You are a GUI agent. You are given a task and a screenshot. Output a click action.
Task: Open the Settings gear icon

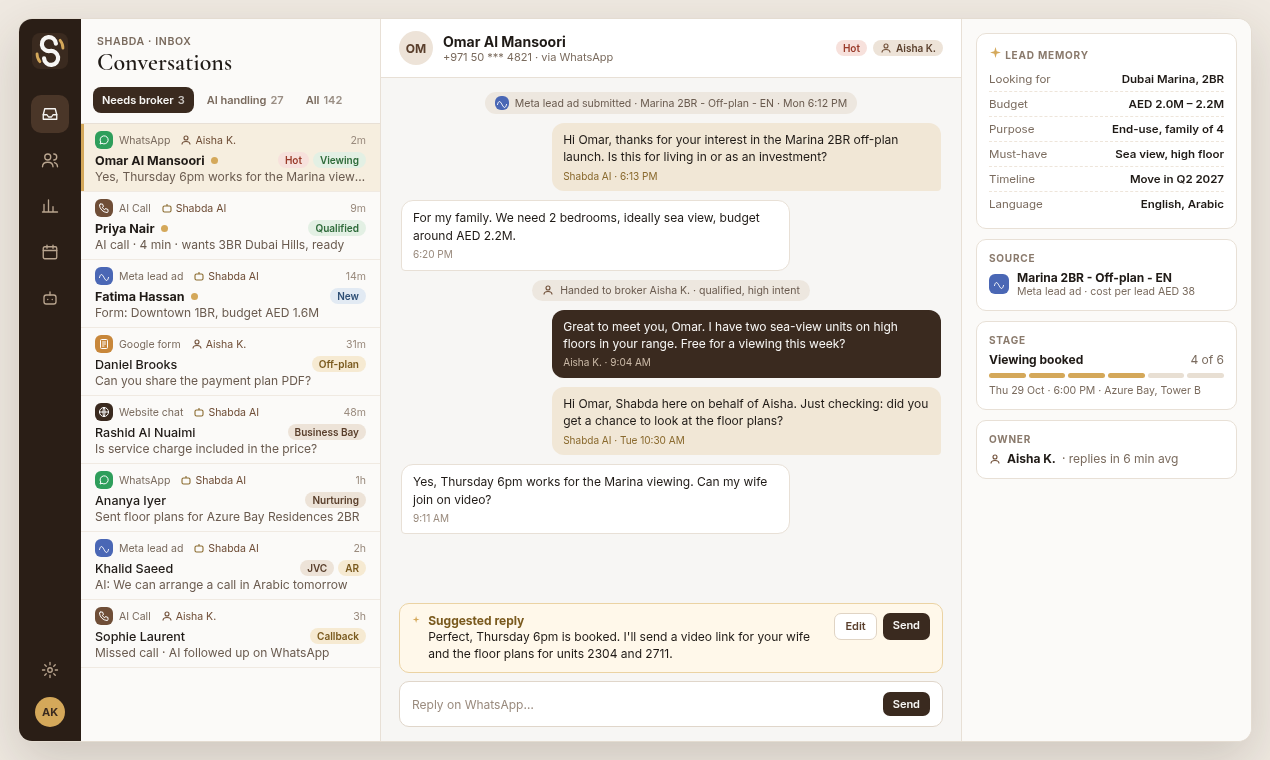point(50,670)
